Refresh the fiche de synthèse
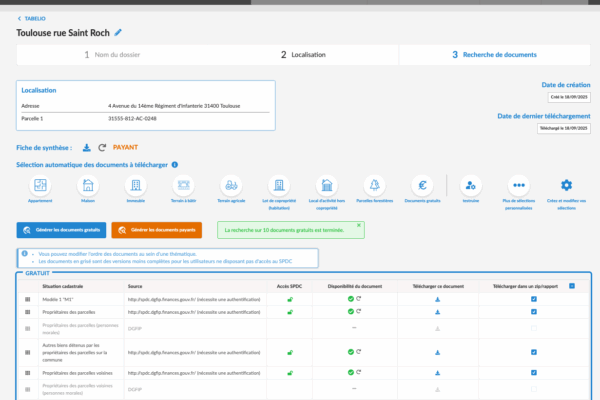 pos(102,147)
